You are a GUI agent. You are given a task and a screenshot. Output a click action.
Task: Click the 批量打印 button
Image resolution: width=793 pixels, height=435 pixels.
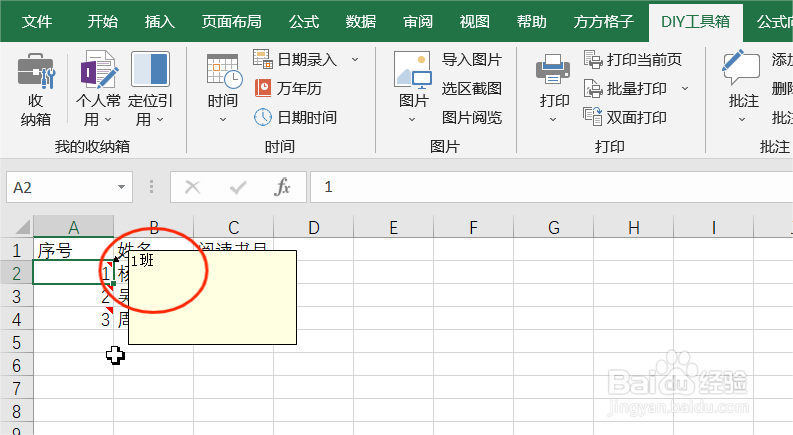point(625,89)
